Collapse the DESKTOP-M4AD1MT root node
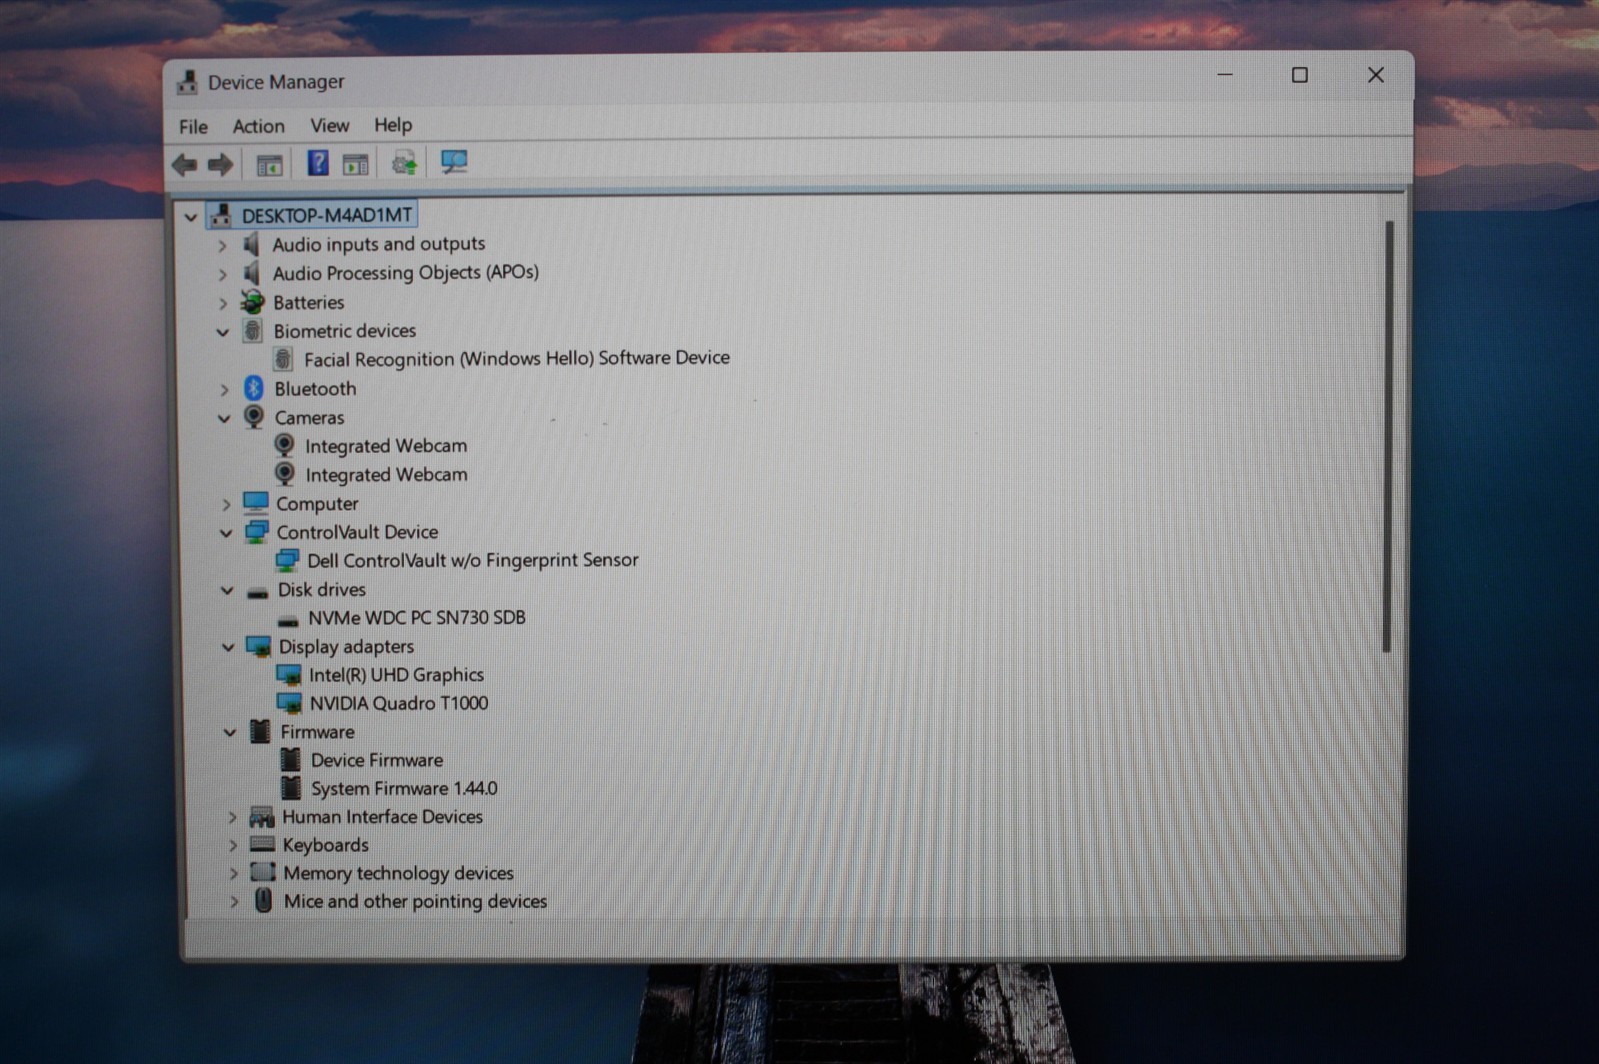This screenshot has width=1599, height=1064. (x=191, y=216)
